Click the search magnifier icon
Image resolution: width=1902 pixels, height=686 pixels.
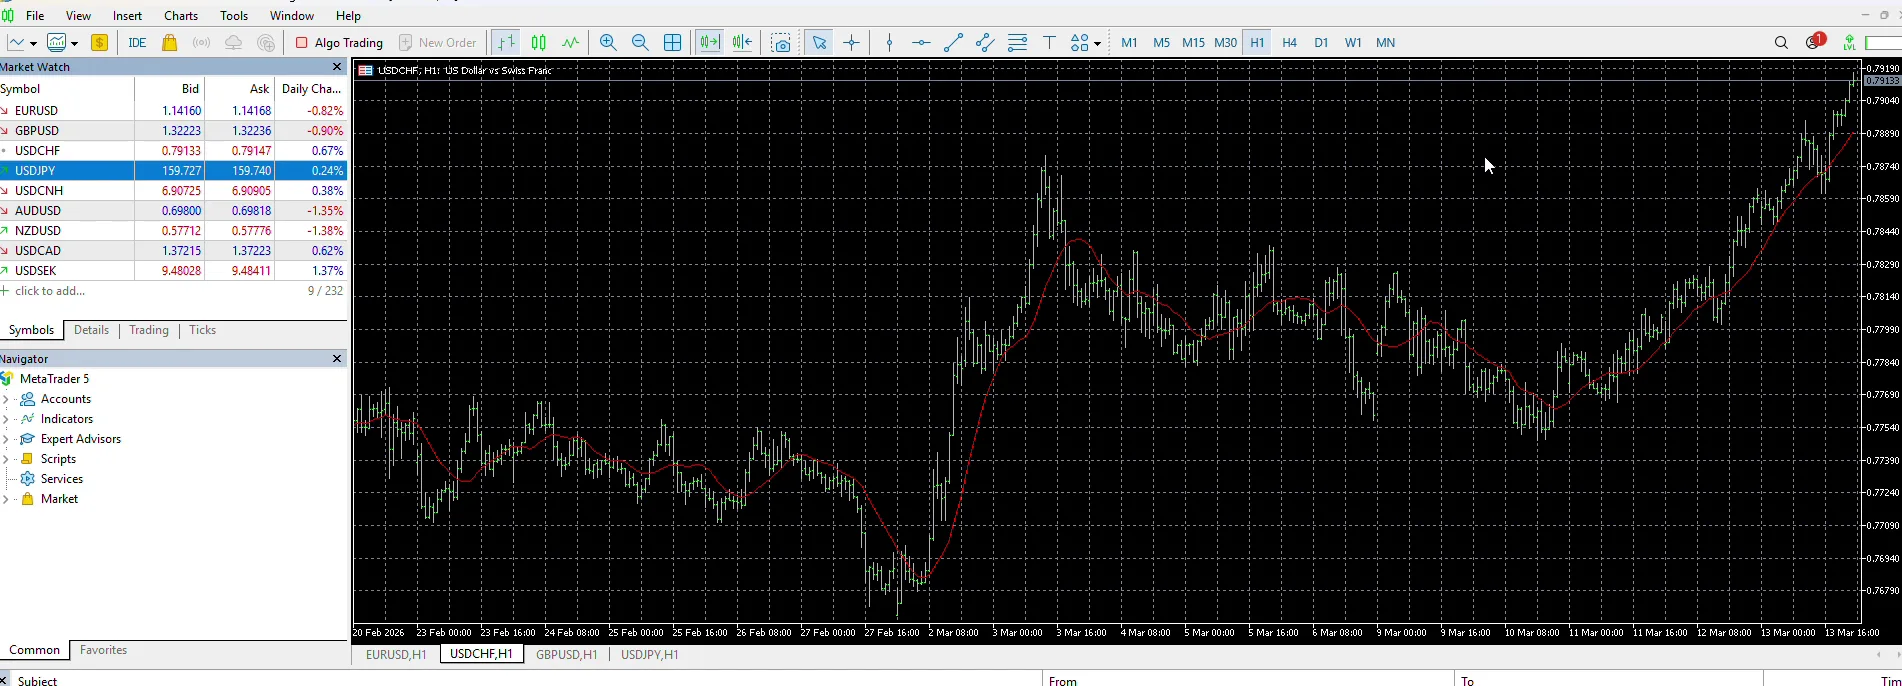1781,43
